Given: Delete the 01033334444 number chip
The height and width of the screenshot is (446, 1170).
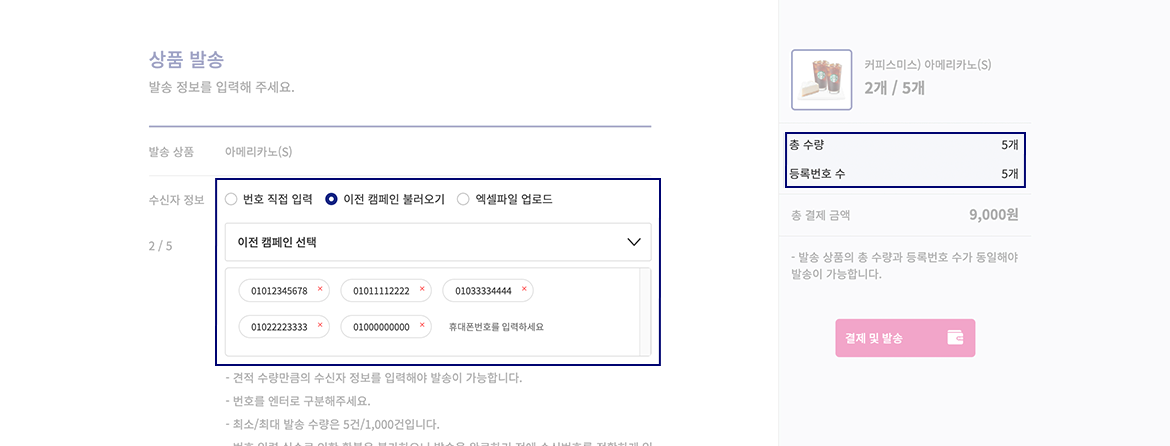Looking at the screenshot, I should click(x=524, y=289).
